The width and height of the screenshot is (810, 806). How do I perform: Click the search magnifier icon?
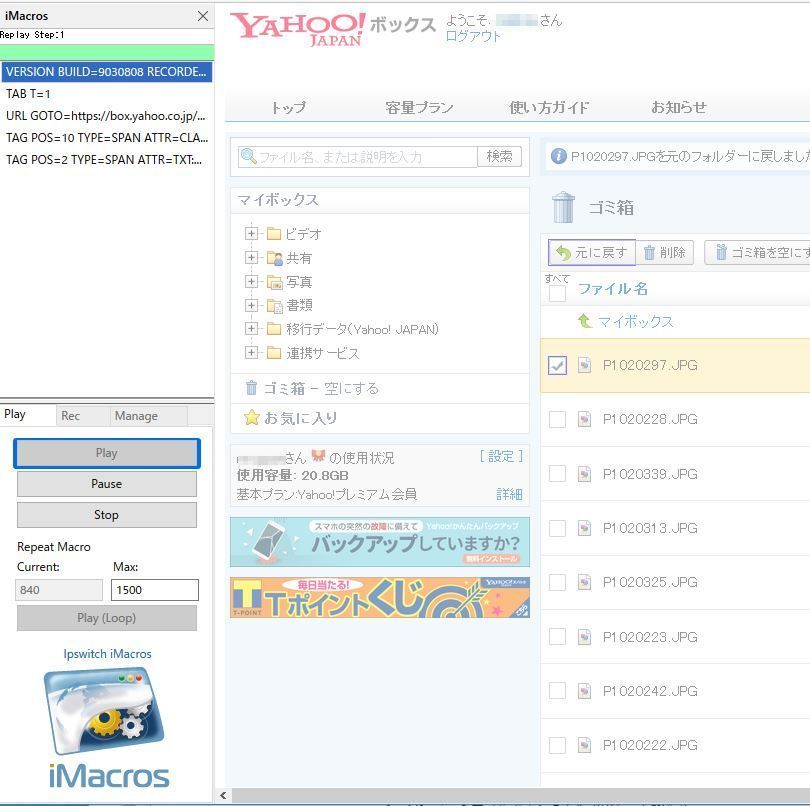pyautogui.click(x=248, y=156)
